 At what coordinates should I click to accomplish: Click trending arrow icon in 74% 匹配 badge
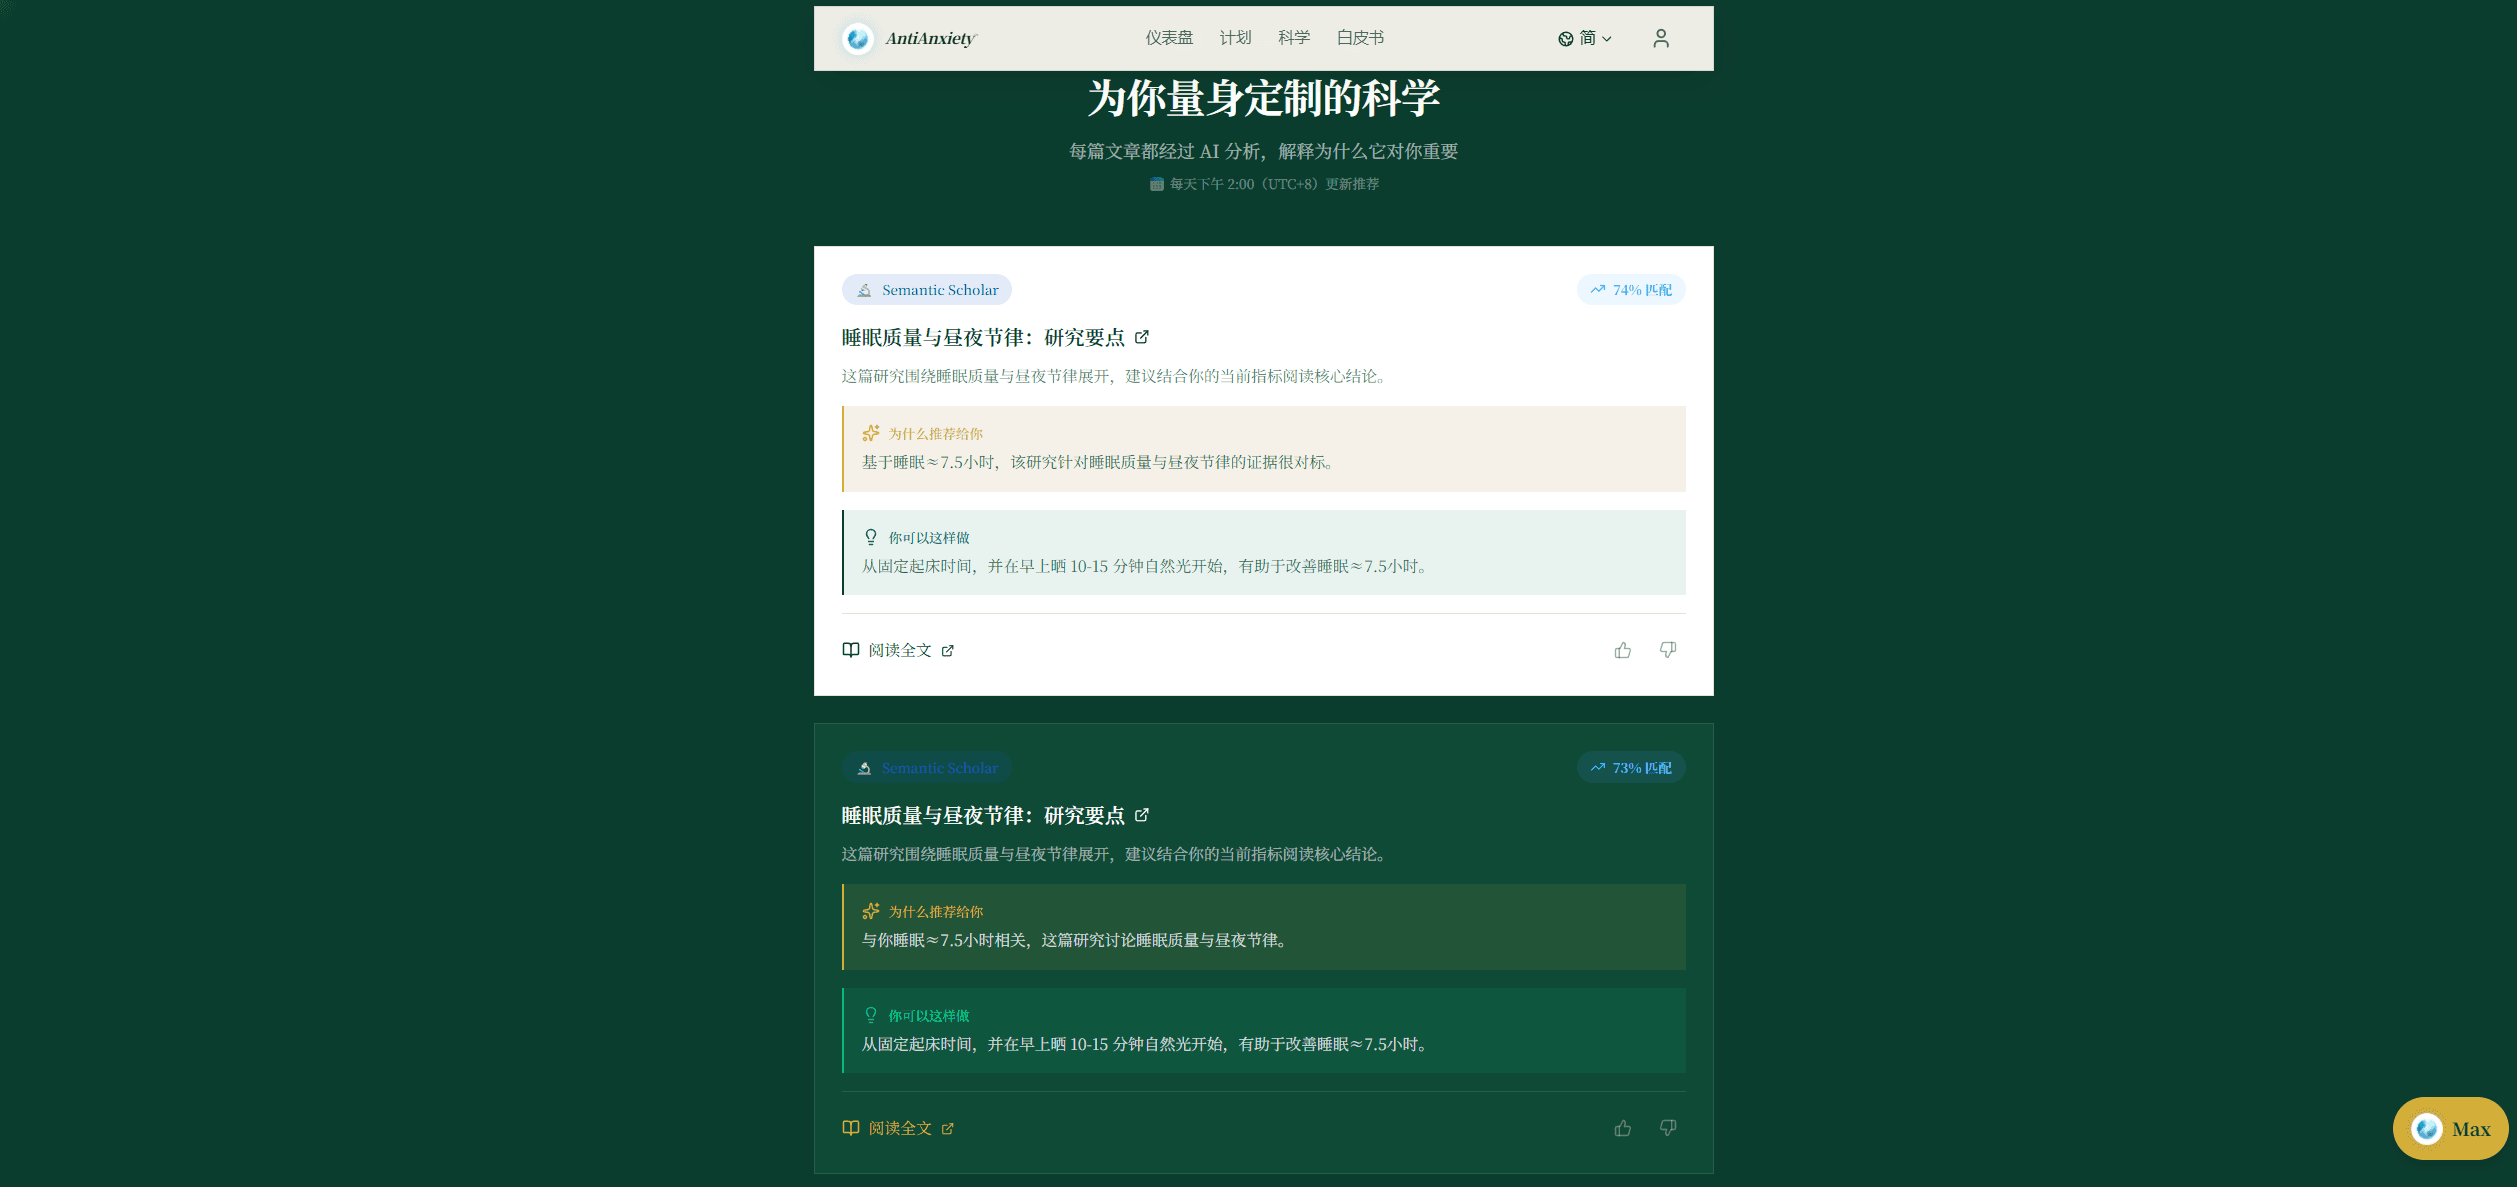1598,290
